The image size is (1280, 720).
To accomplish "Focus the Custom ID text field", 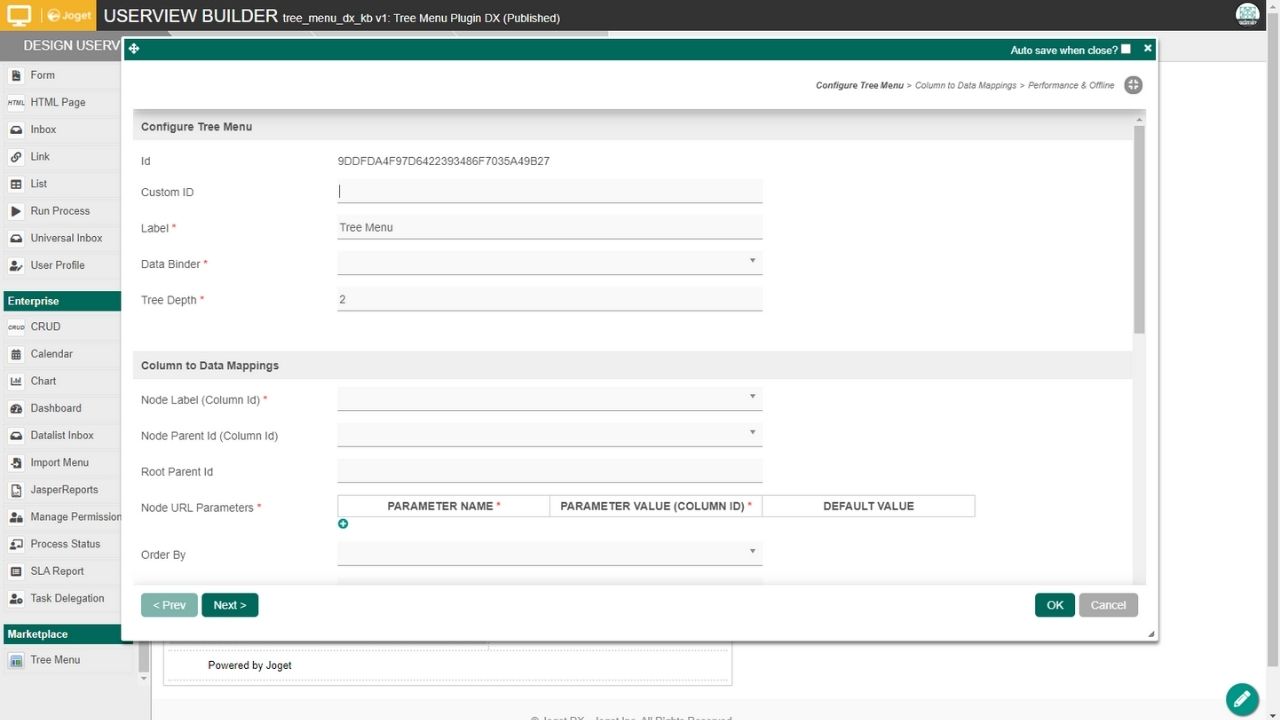I will click(550, 191).
